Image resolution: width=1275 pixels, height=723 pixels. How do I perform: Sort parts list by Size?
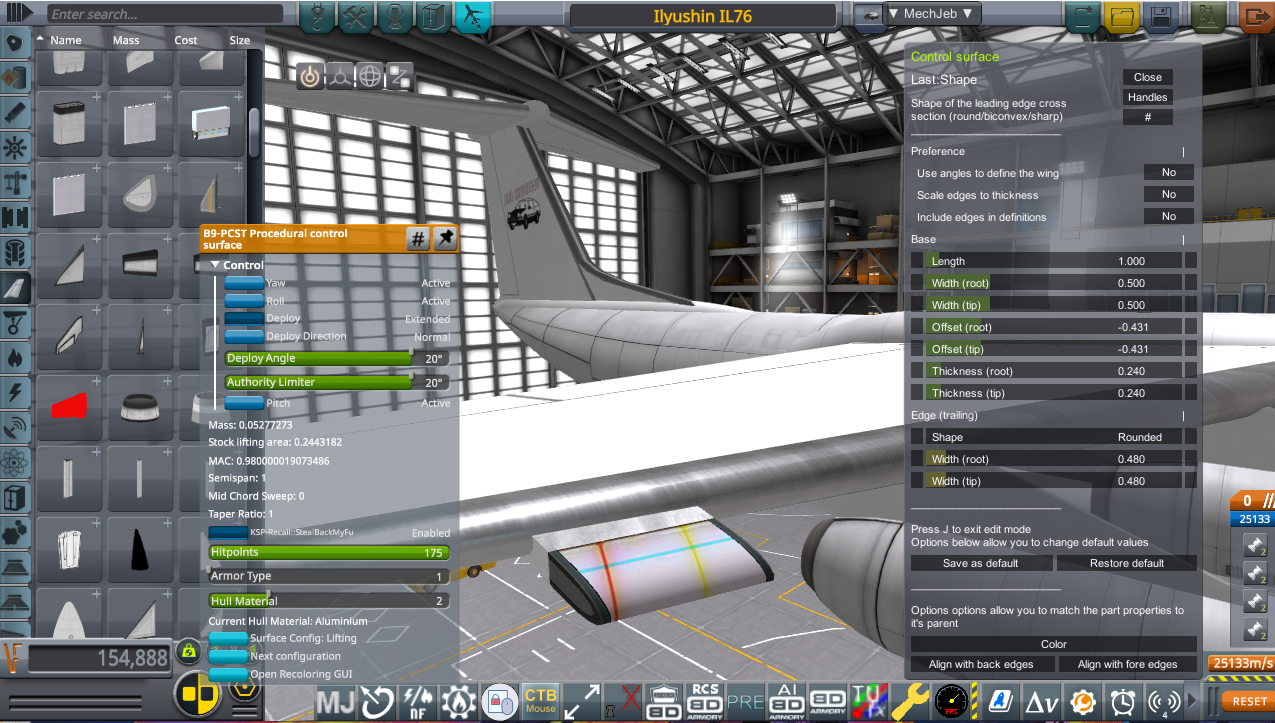coord(240,40)
